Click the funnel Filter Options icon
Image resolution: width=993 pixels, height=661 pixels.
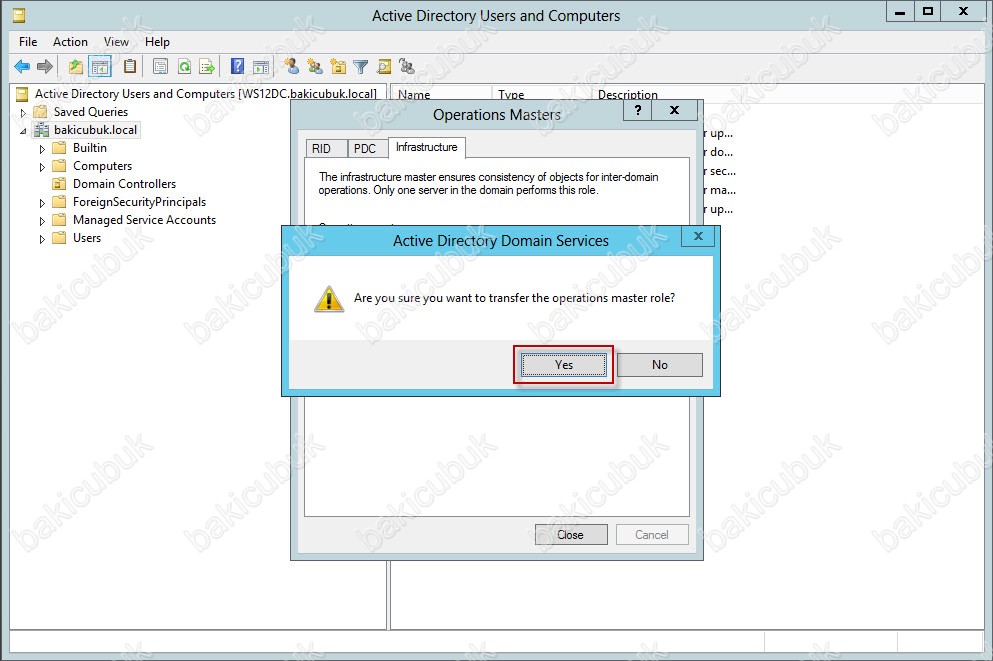point(361,66)
